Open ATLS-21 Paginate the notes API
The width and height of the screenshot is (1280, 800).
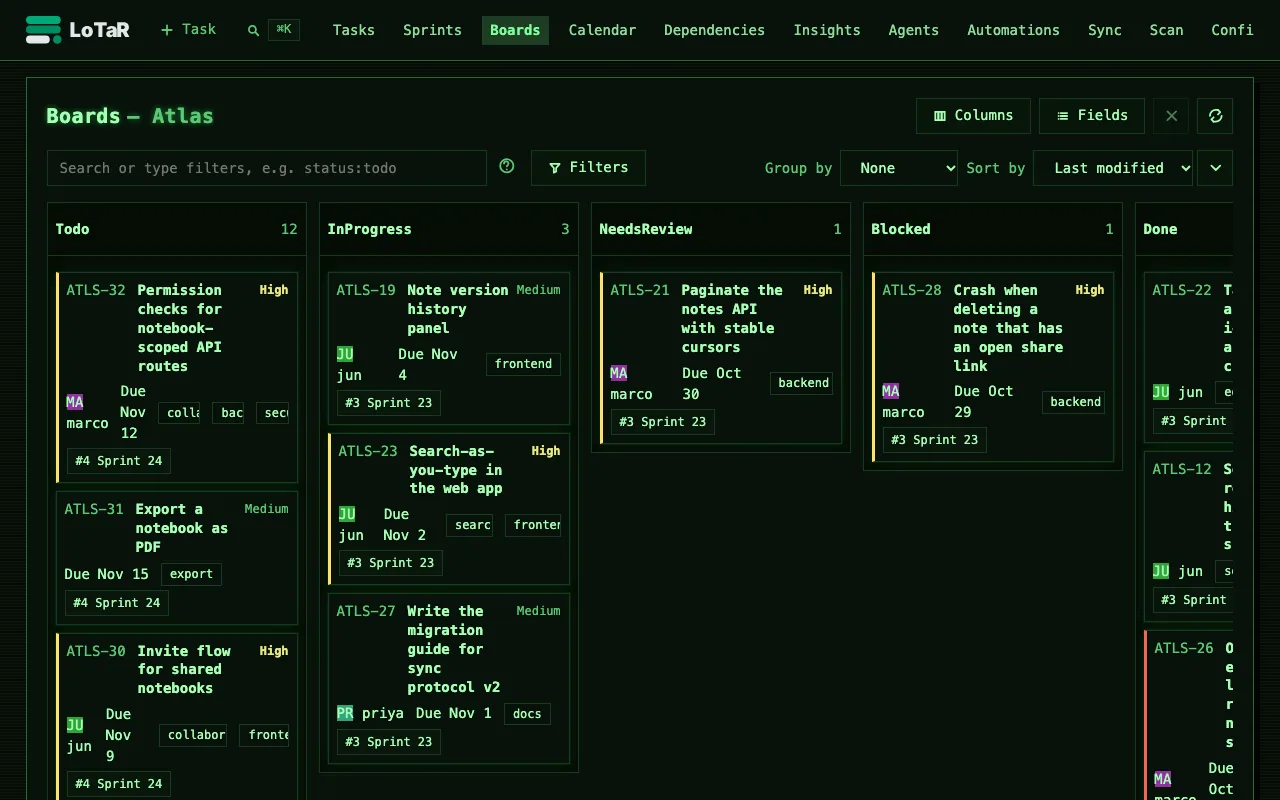[x=721, y=358]
